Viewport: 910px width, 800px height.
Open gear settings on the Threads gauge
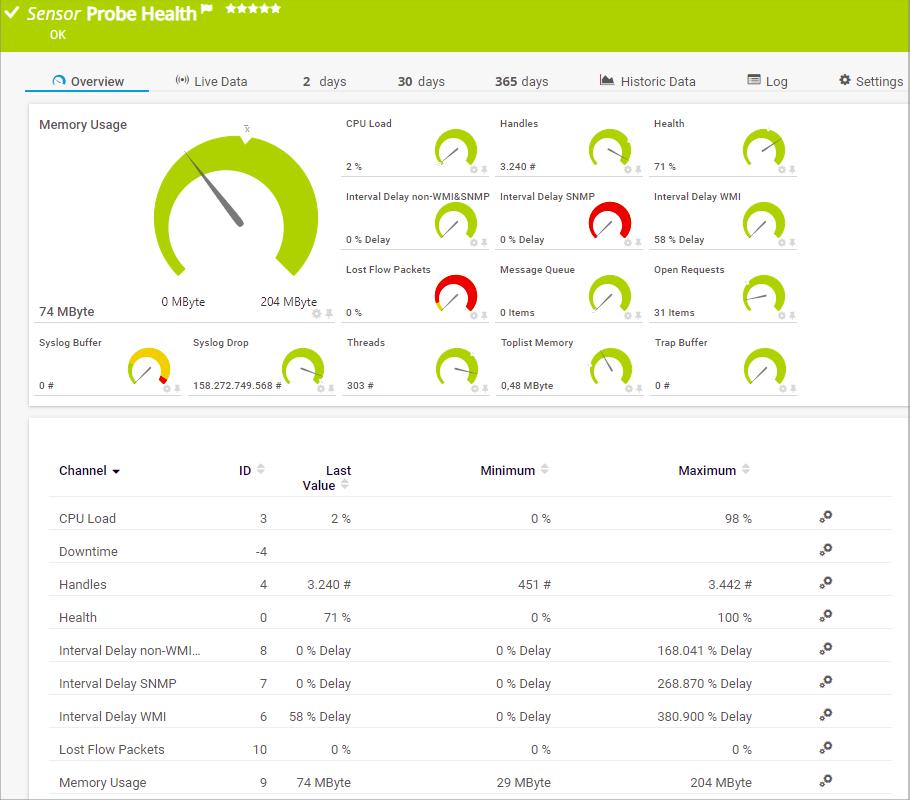point(475,389)
